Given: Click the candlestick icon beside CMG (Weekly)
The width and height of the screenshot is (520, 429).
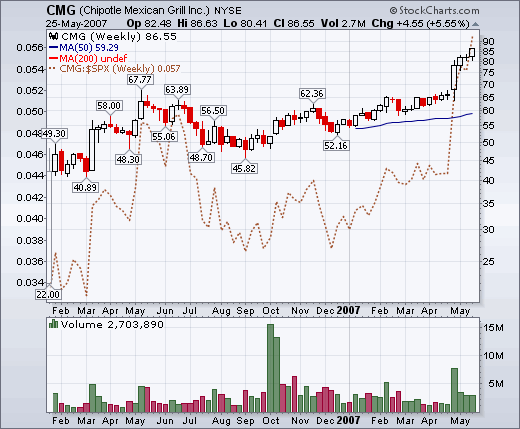Looking at the screenshot, I should pyautogui.click(x=53, y=36).
